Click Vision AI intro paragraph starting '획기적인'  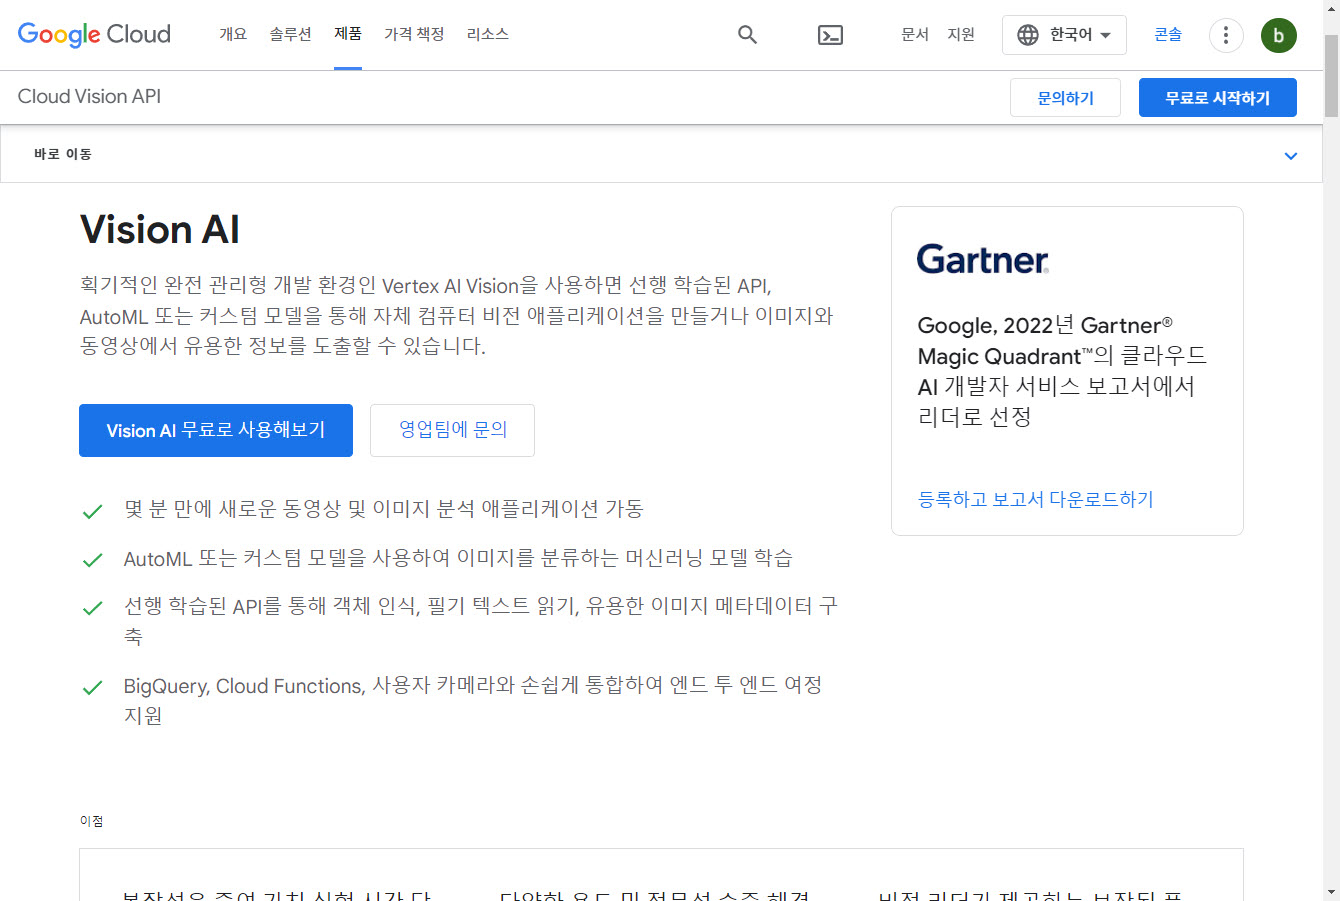tap(456, 316)
